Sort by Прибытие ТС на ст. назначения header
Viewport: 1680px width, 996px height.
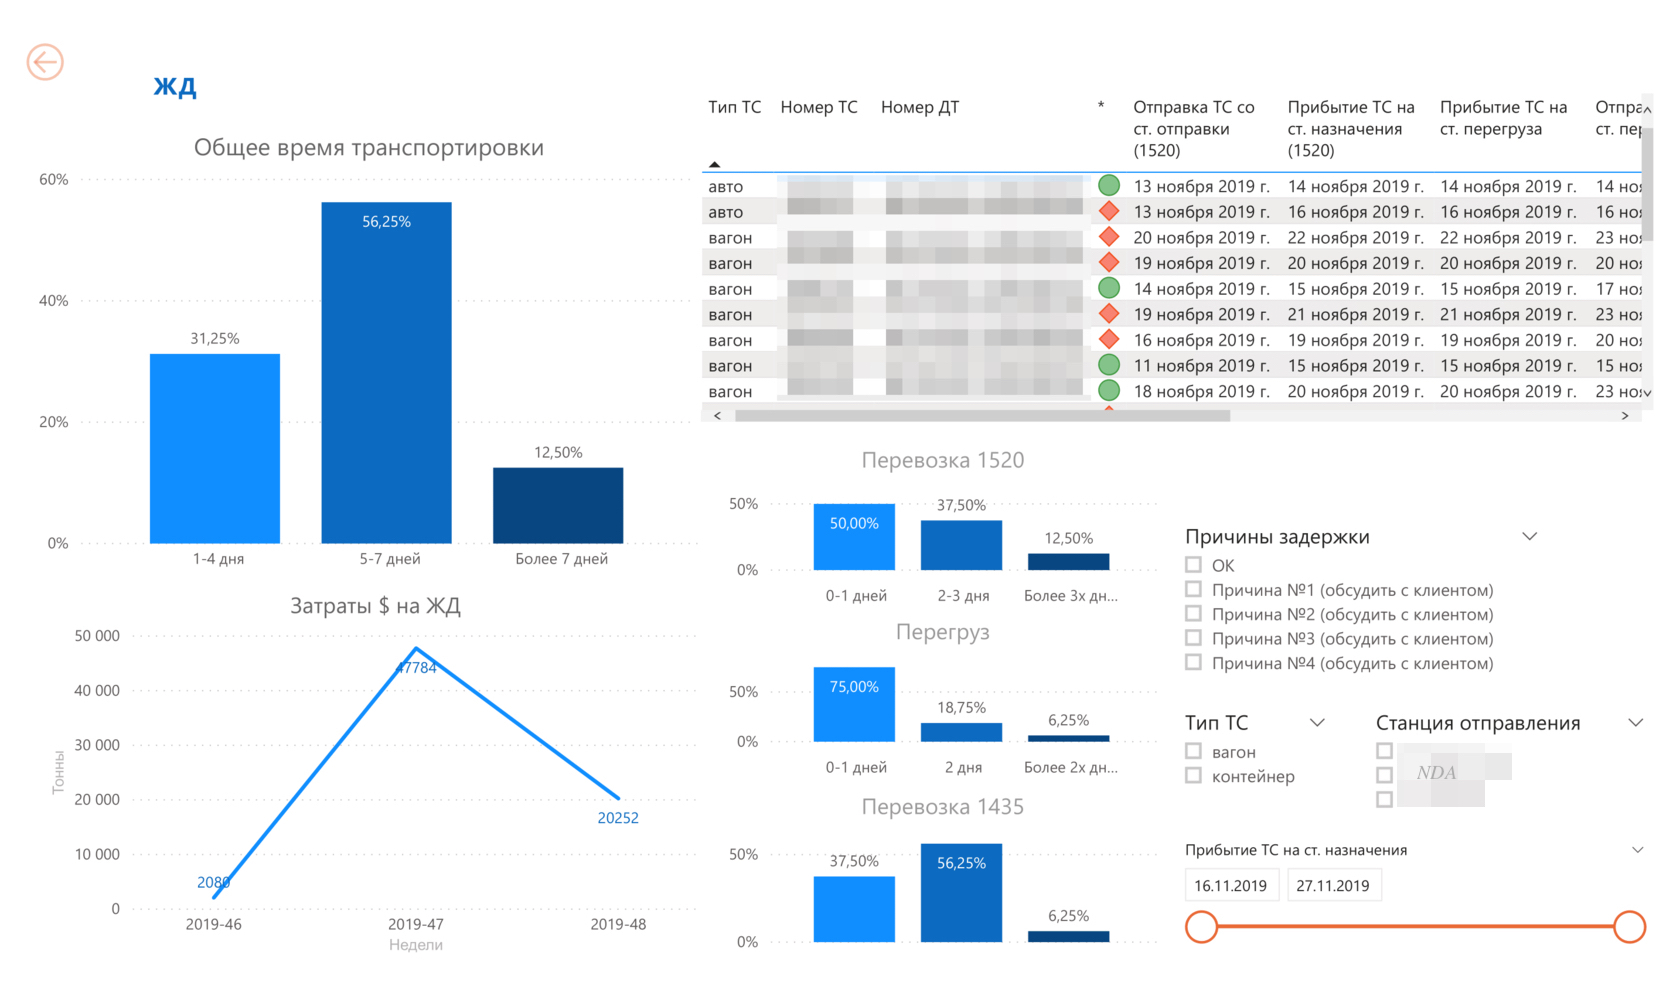pos(1350,129)
